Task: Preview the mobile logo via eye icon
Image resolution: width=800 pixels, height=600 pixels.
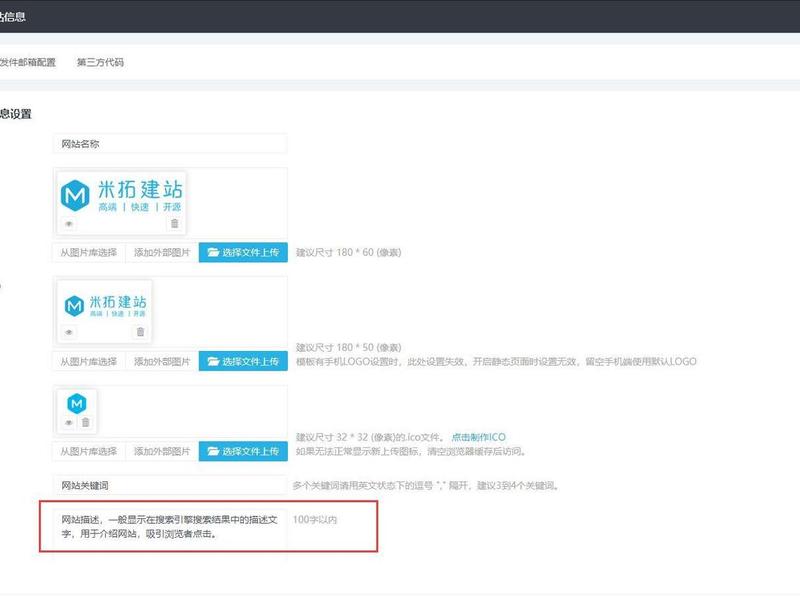Action: coord(69,332)
